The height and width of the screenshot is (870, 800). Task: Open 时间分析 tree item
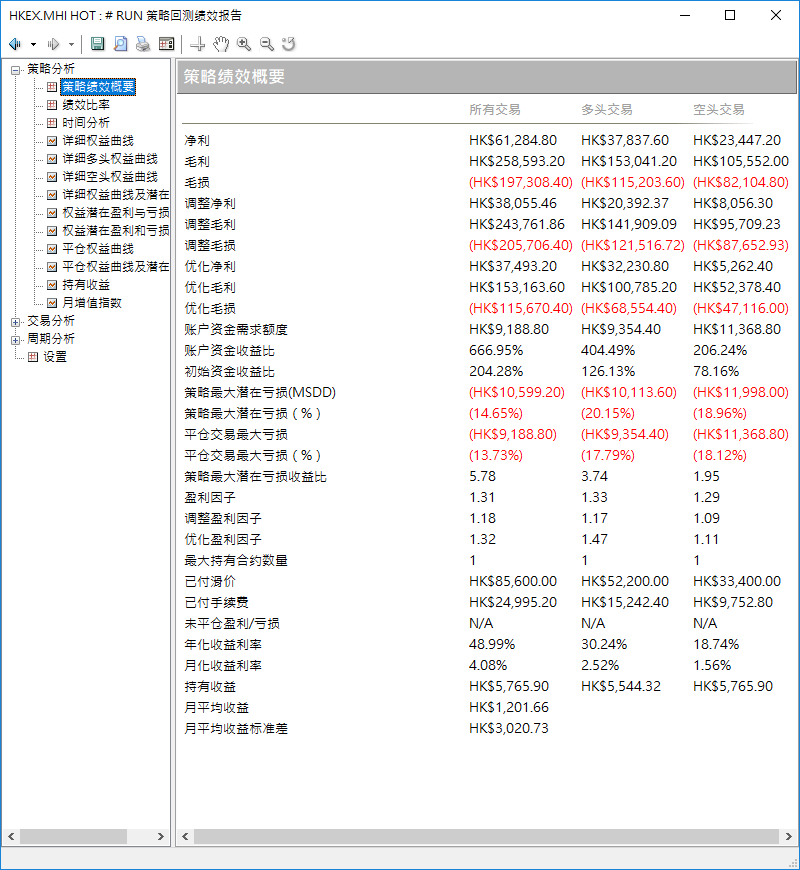[x=86, y=123]
